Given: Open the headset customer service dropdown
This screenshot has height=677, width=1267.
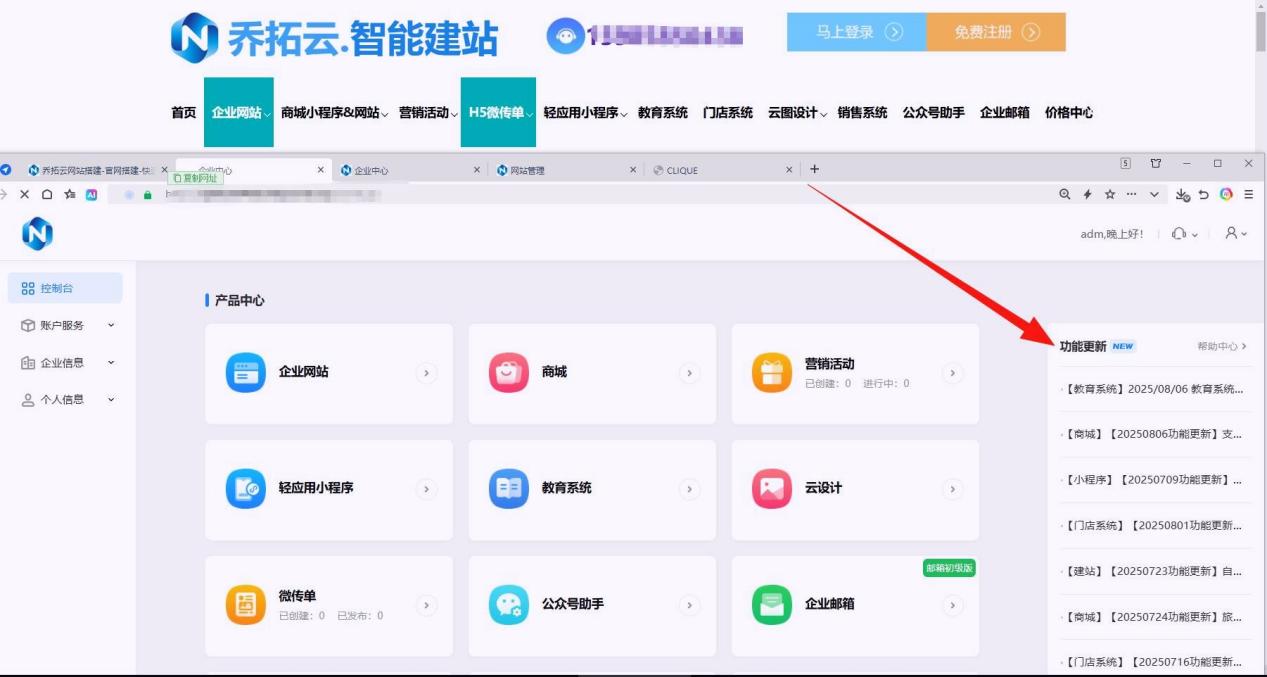Looking at the screenshot, I should (x=1183, y=233).
